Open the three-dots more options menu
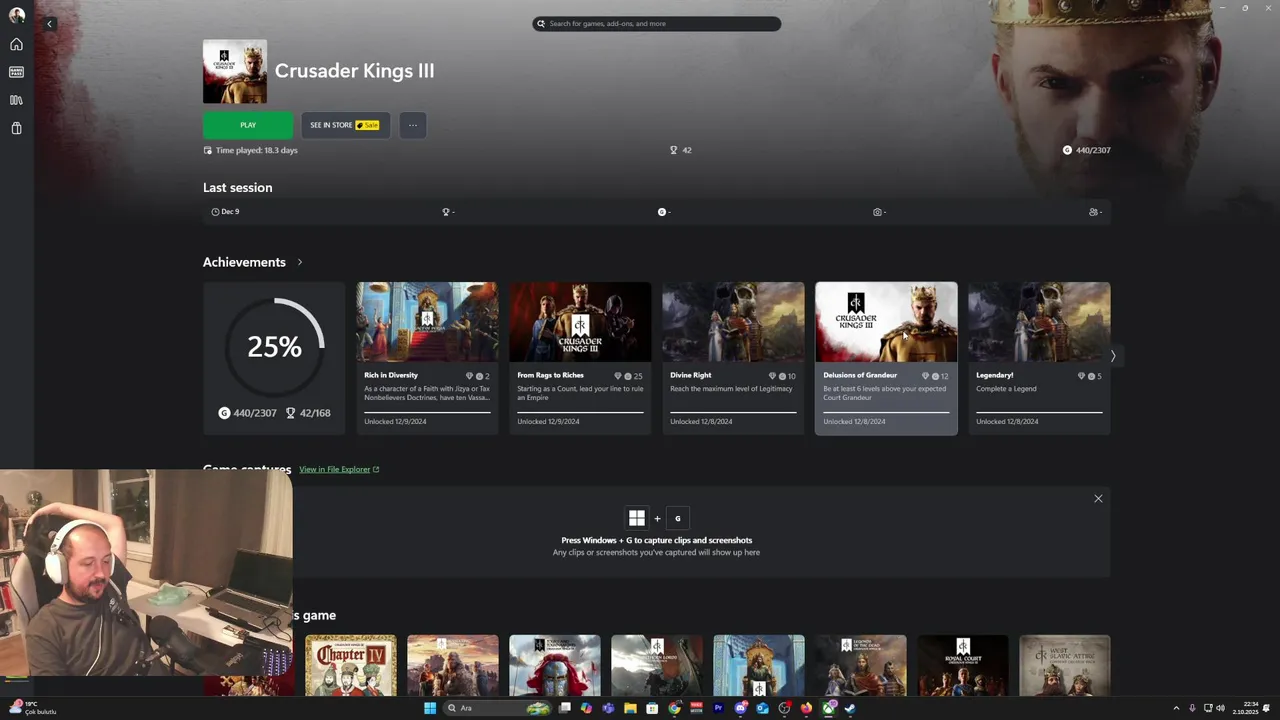 pos(413,125)
